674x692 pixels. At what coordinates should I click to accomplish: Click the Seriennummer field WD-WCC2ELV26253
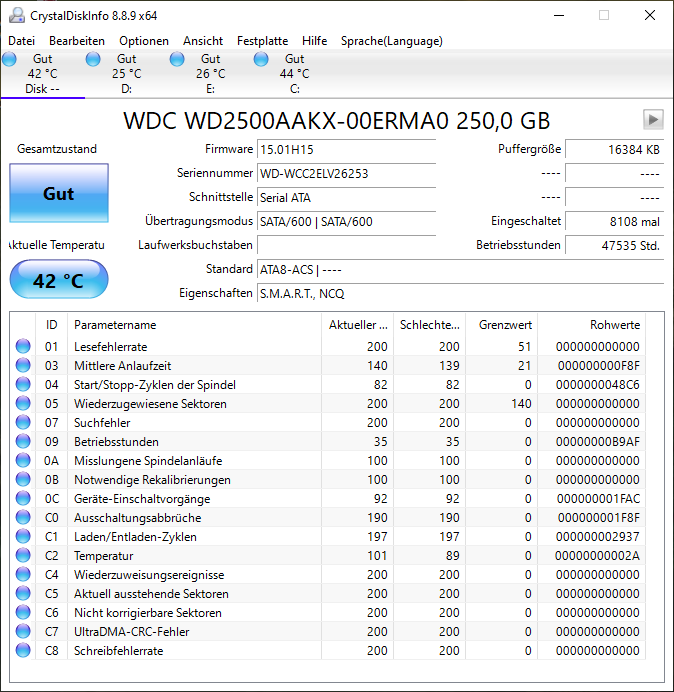346,173
